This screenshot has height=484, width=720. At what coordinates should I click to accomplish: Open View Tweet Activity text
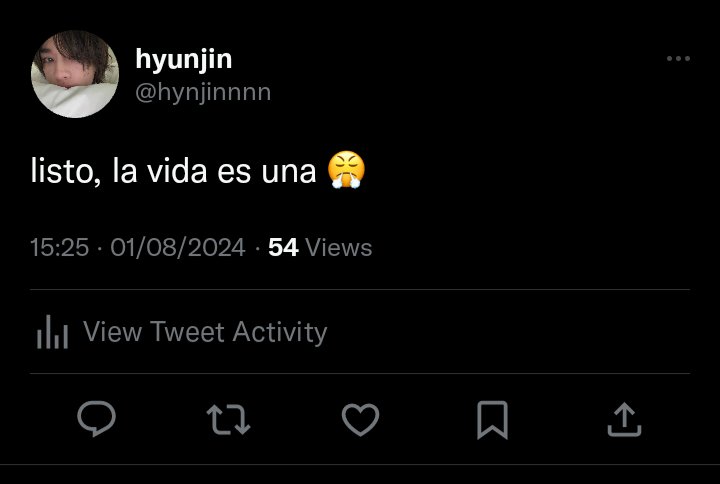[x=205, y=332]
